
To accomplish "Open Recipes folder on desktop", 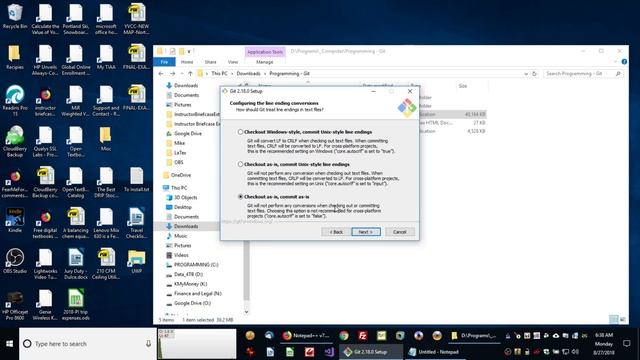I will click(x=15, y=57).
